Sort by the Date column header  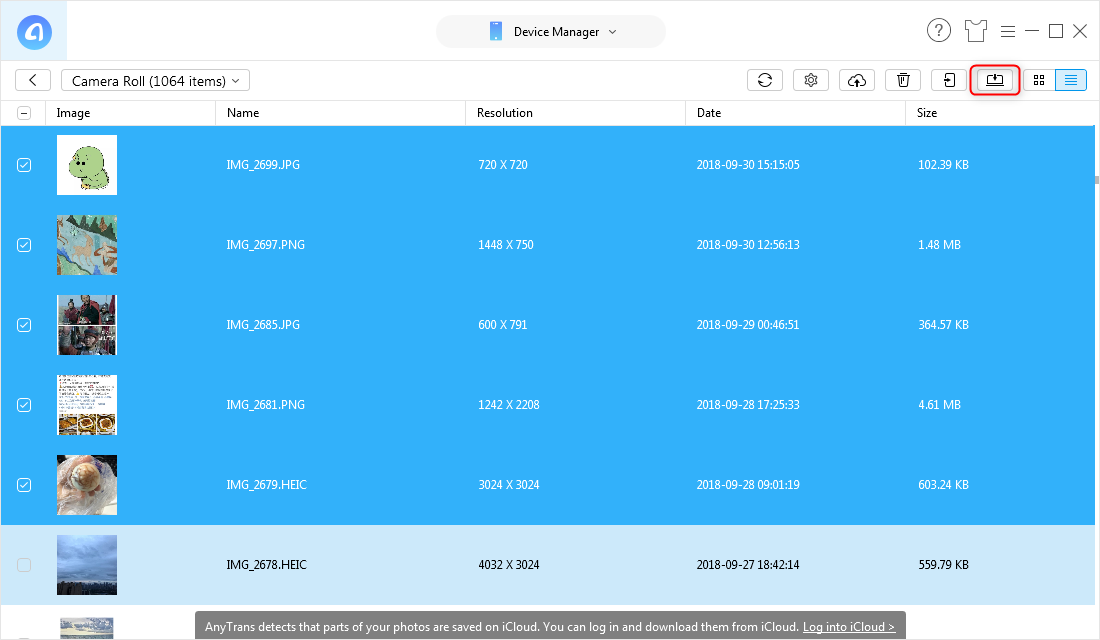[x=709, y=113]
